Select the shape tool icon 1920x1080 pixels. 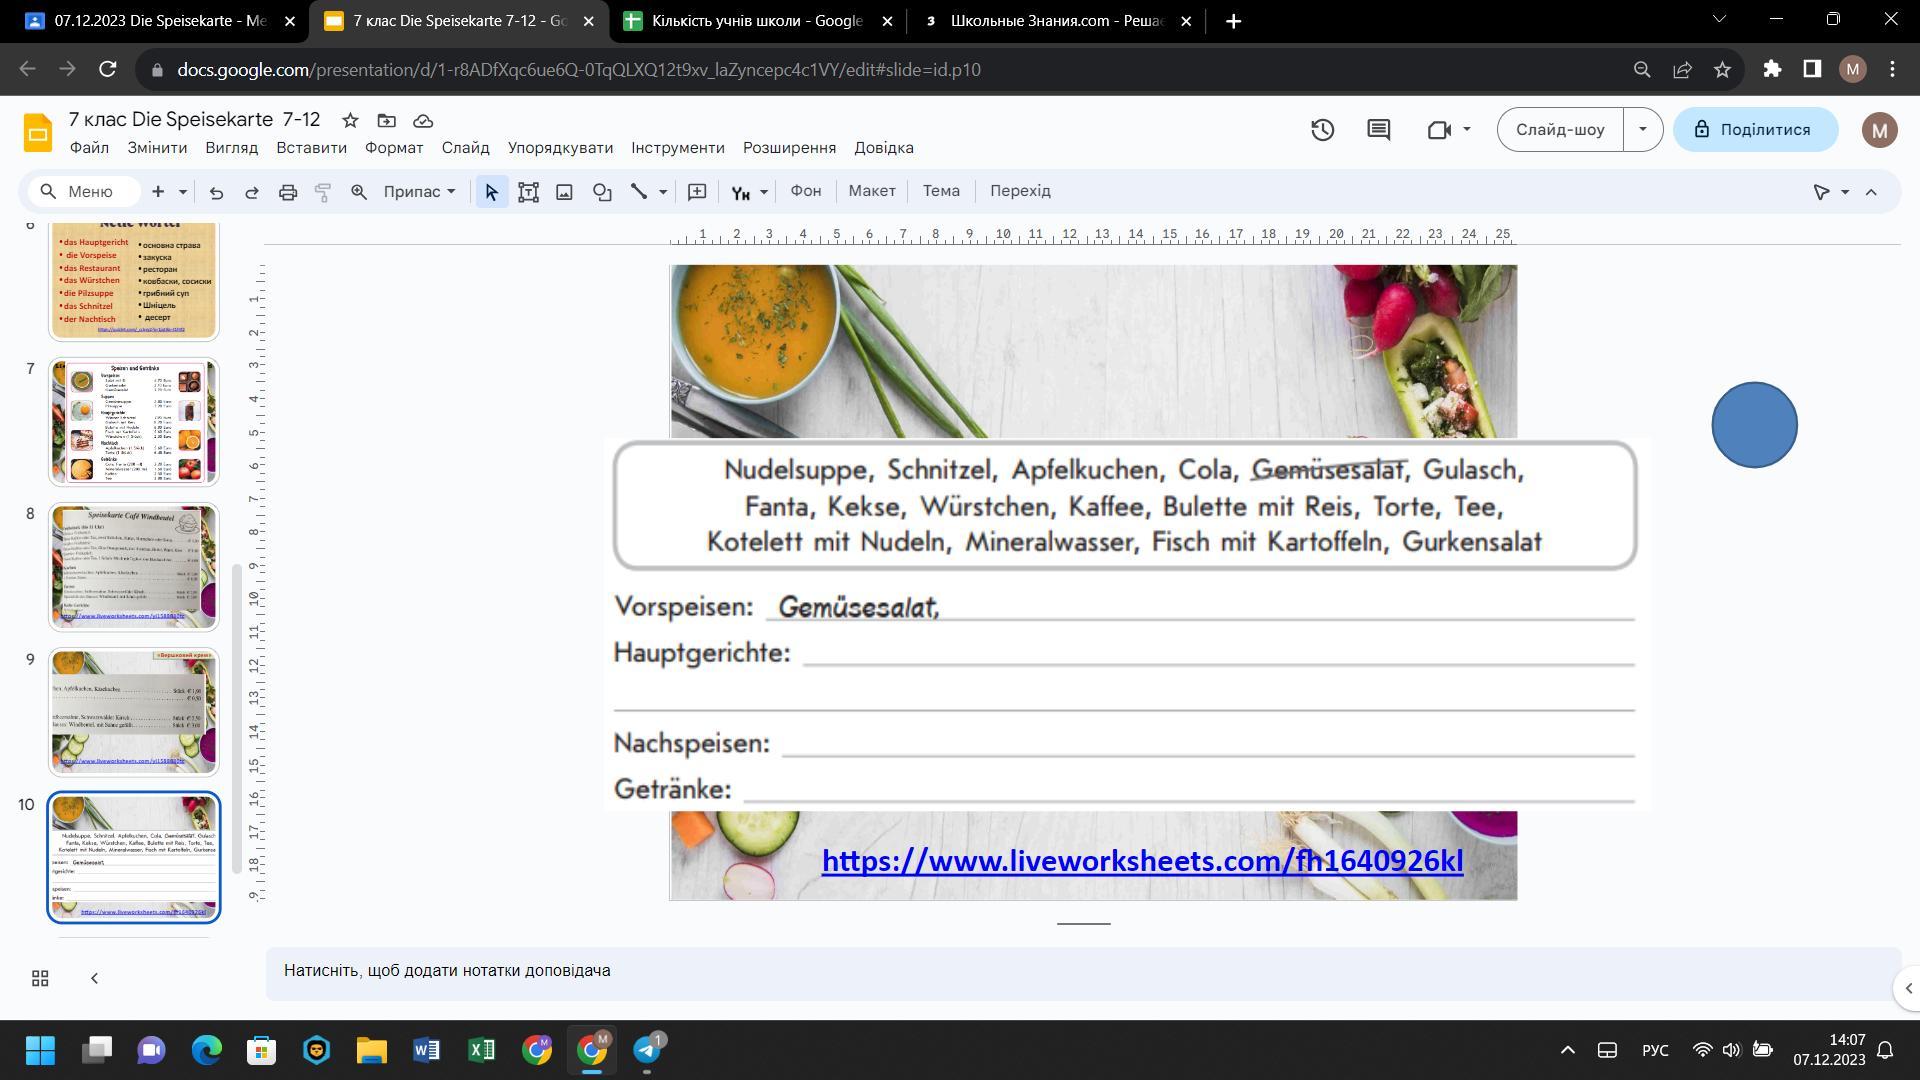coord(602,192)
